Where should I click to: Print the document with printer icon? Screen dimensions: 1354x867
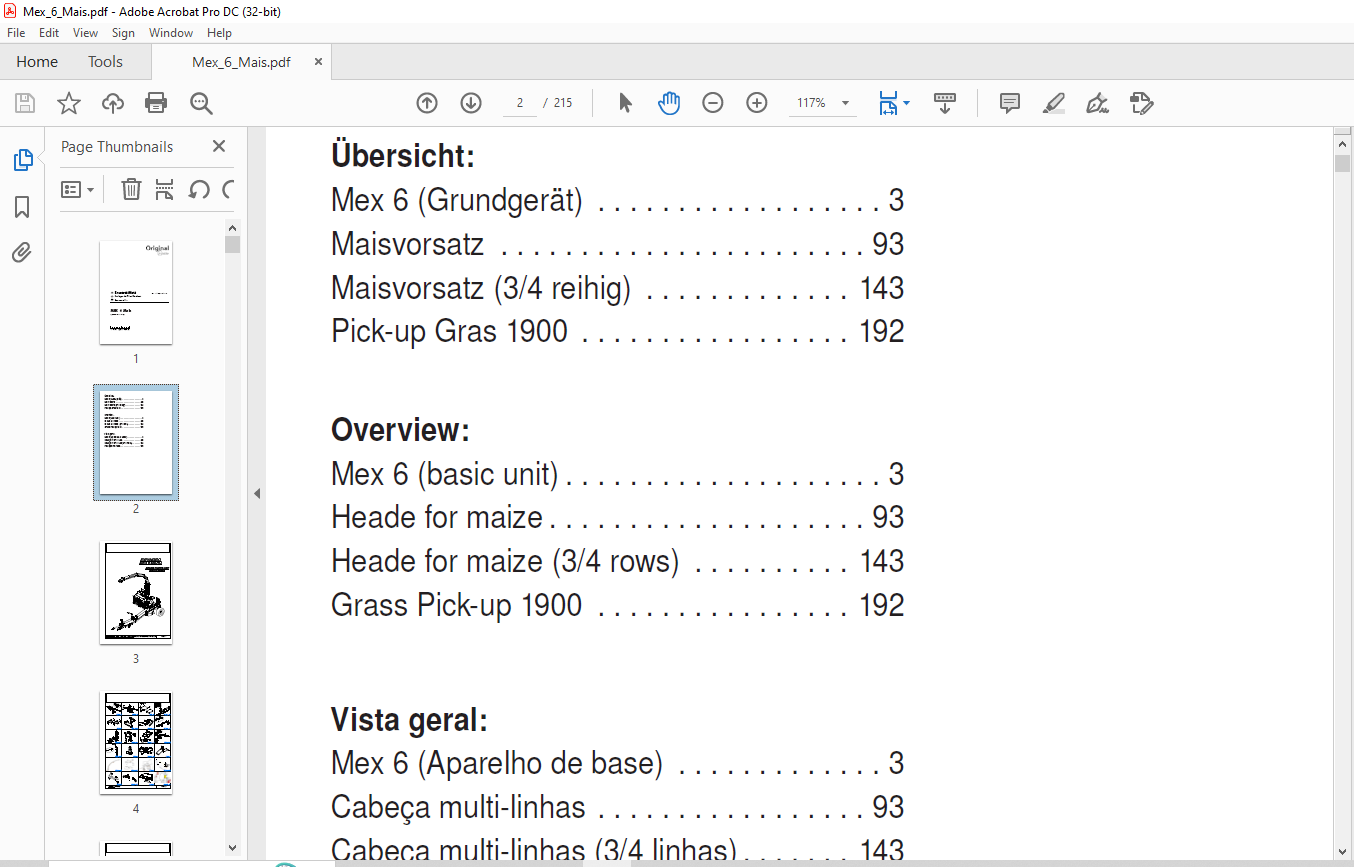point(156,103)
